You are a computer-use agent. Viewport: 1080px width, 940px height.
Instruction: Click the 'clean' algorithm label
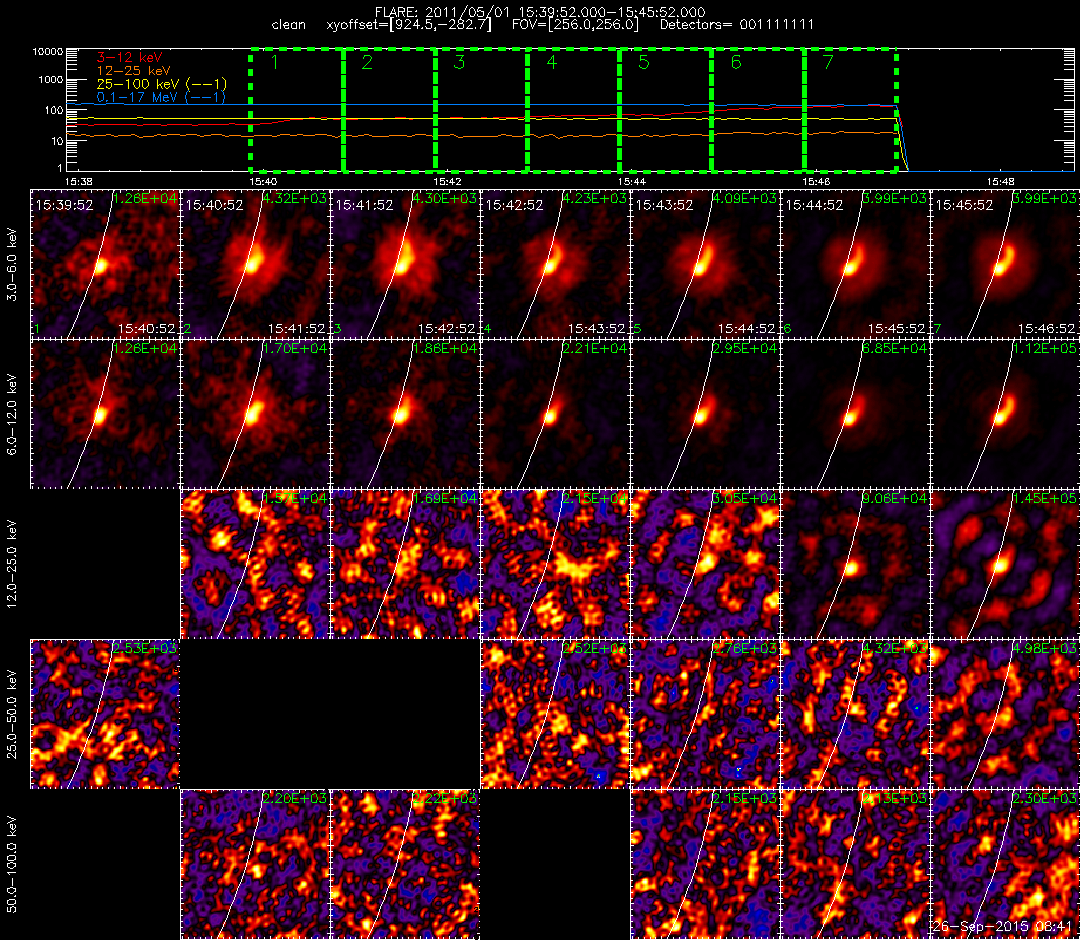point(289,25)
